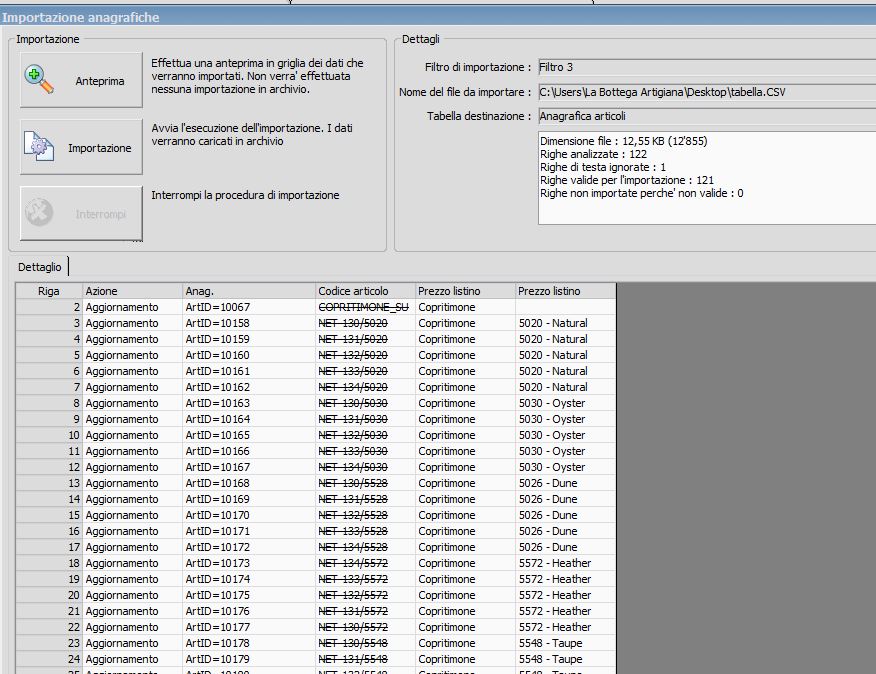Select row header number 2
This screenshot has width=876, height=674.
(49, 307)
